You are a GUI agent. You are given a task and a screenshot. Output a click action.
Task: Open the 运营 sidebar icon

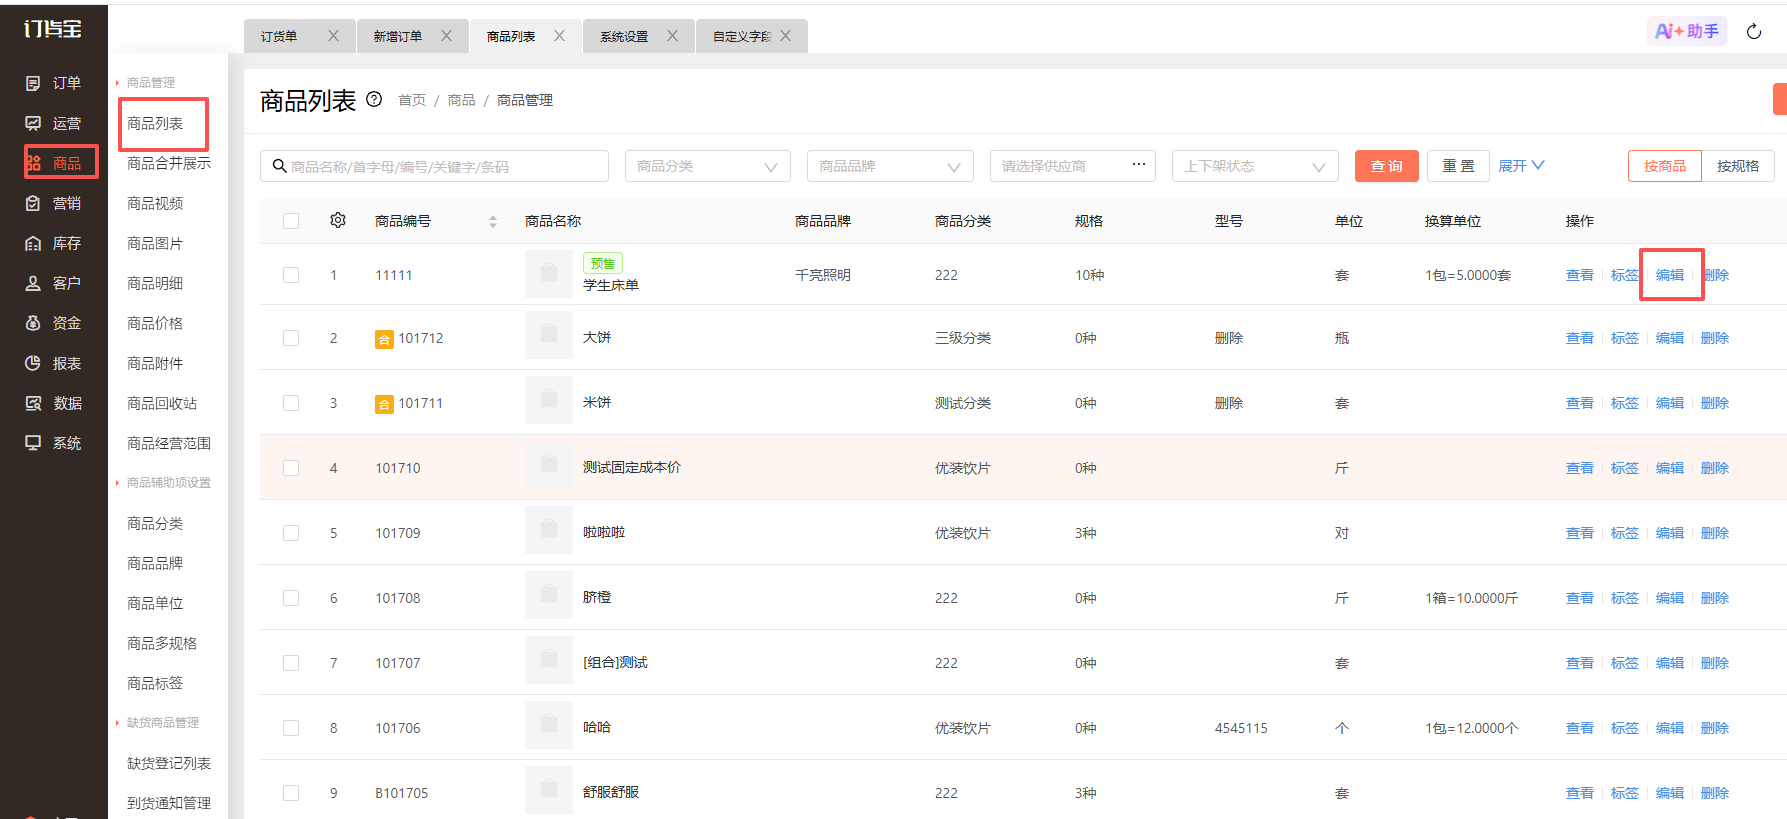click(x=33, y=123)
